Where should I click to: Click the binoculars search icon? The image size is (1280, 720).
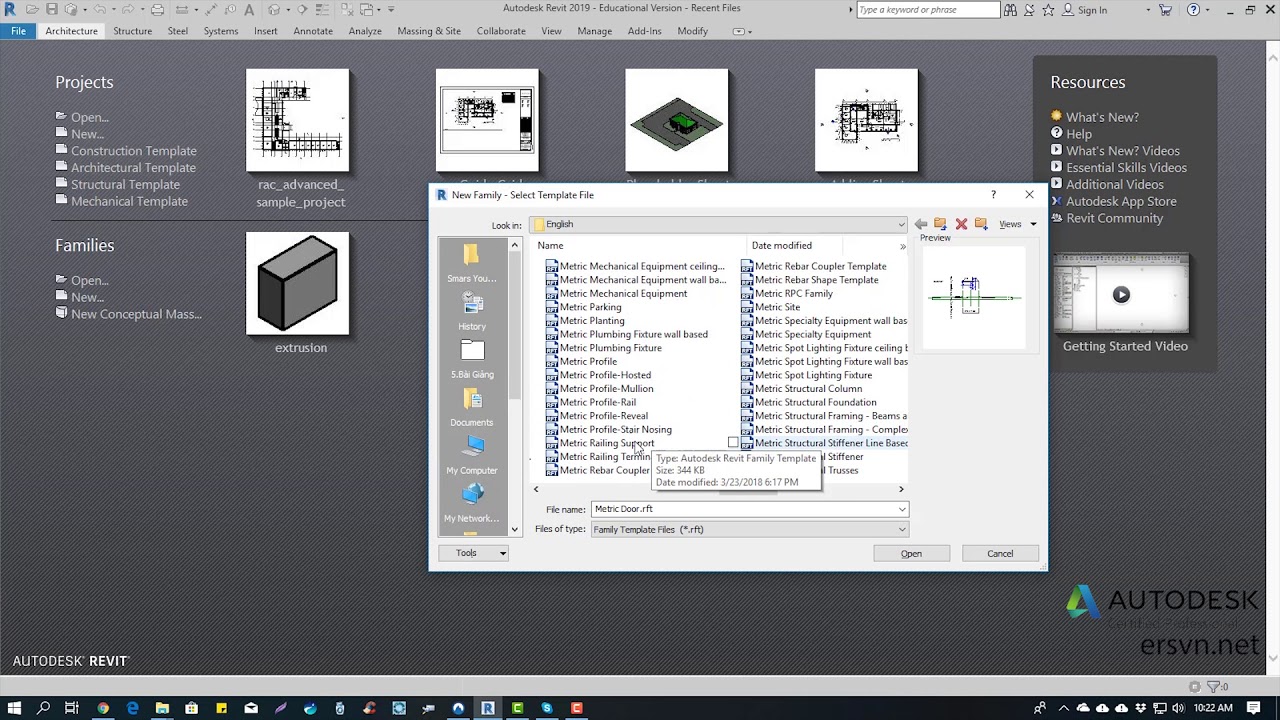(1011, 10)
